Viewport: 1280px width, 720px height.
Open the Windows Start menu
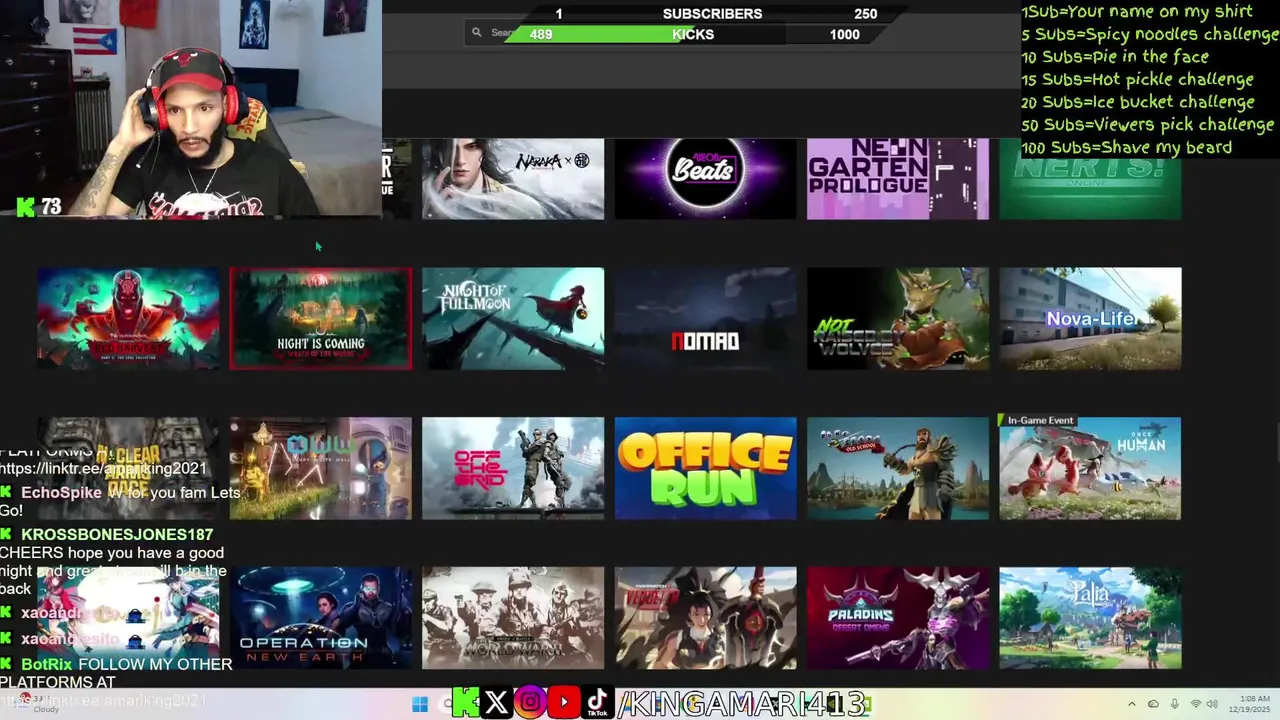click(x=420, y=704)
